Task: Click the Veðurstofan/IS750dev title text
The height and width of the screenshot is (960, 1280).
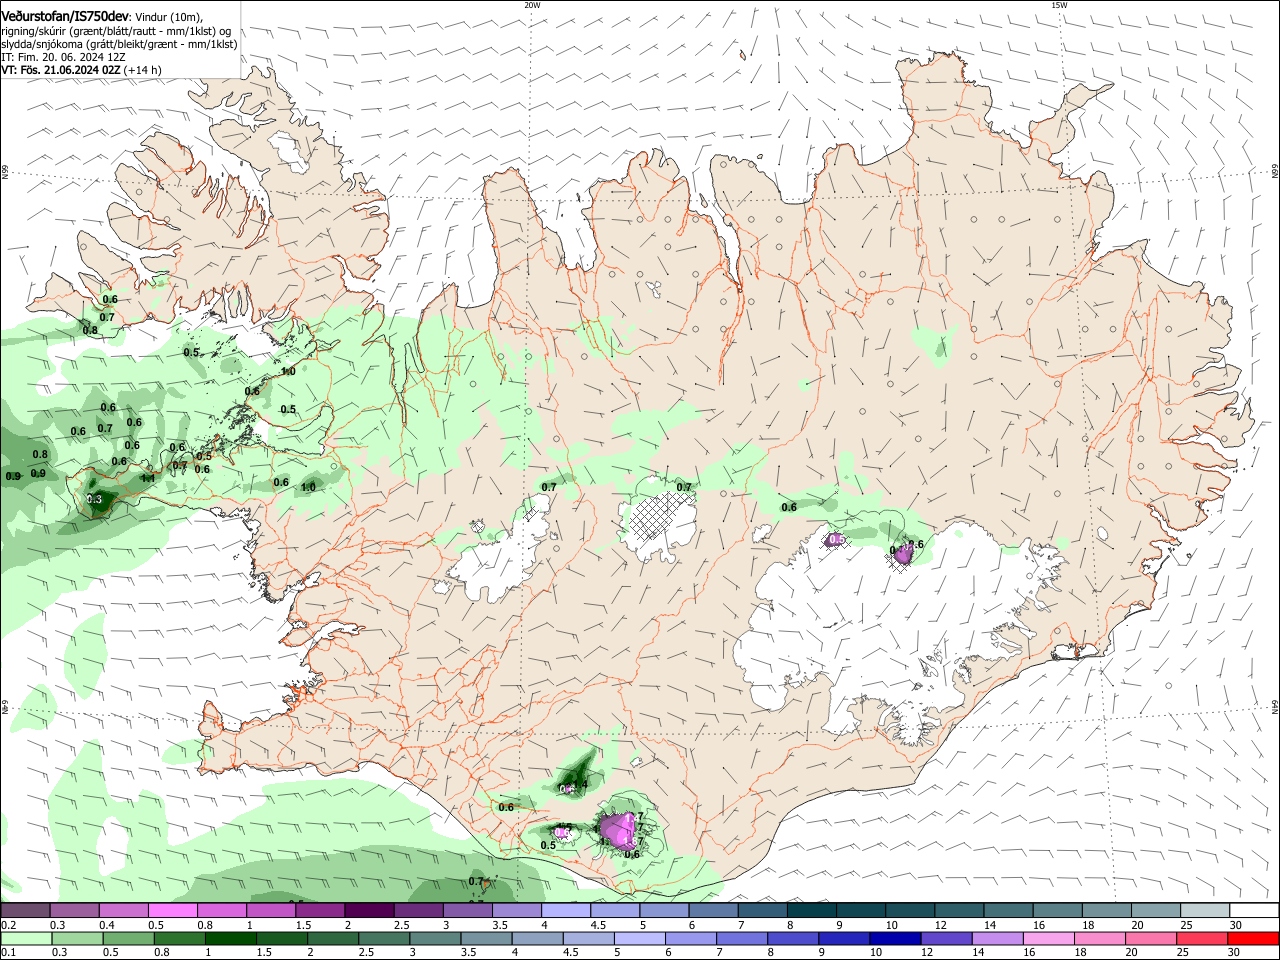Action: [65, 16]
